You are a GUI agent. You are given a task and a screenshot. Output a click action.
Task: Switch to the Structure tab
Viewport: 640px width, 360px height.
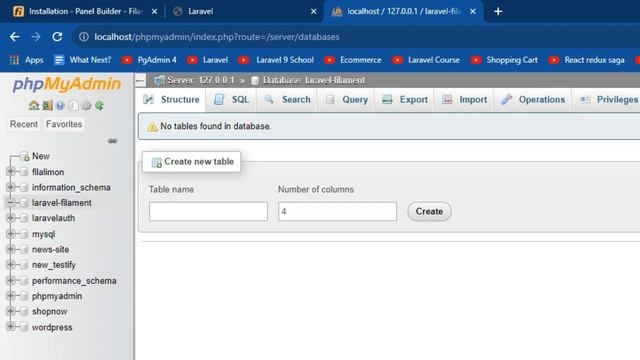coord(171,100)
